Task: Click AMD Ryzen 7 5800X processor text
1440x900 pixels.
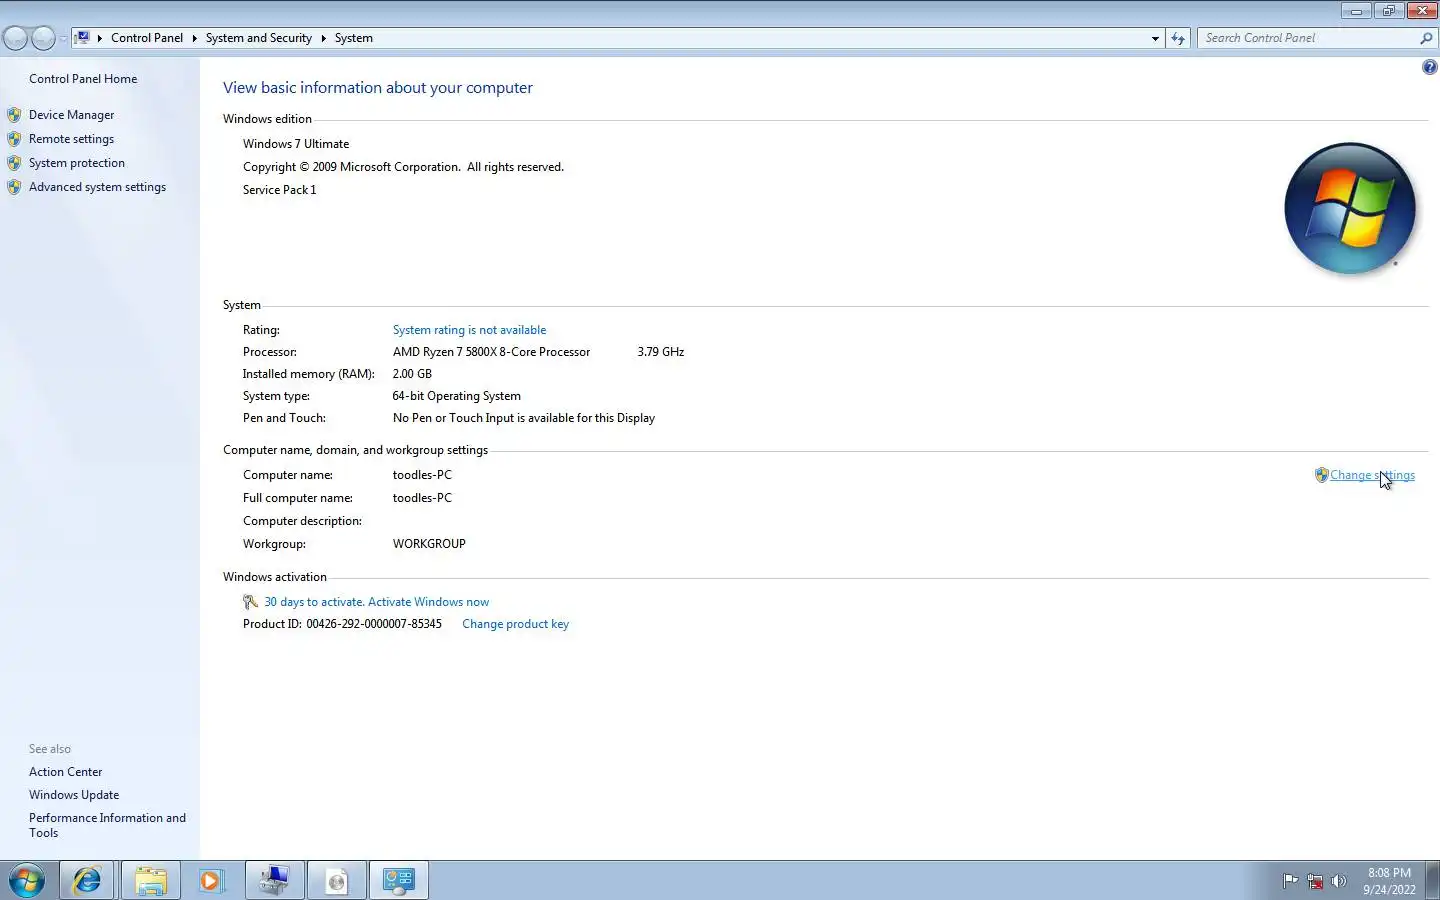Action: [x=491, y=352]
